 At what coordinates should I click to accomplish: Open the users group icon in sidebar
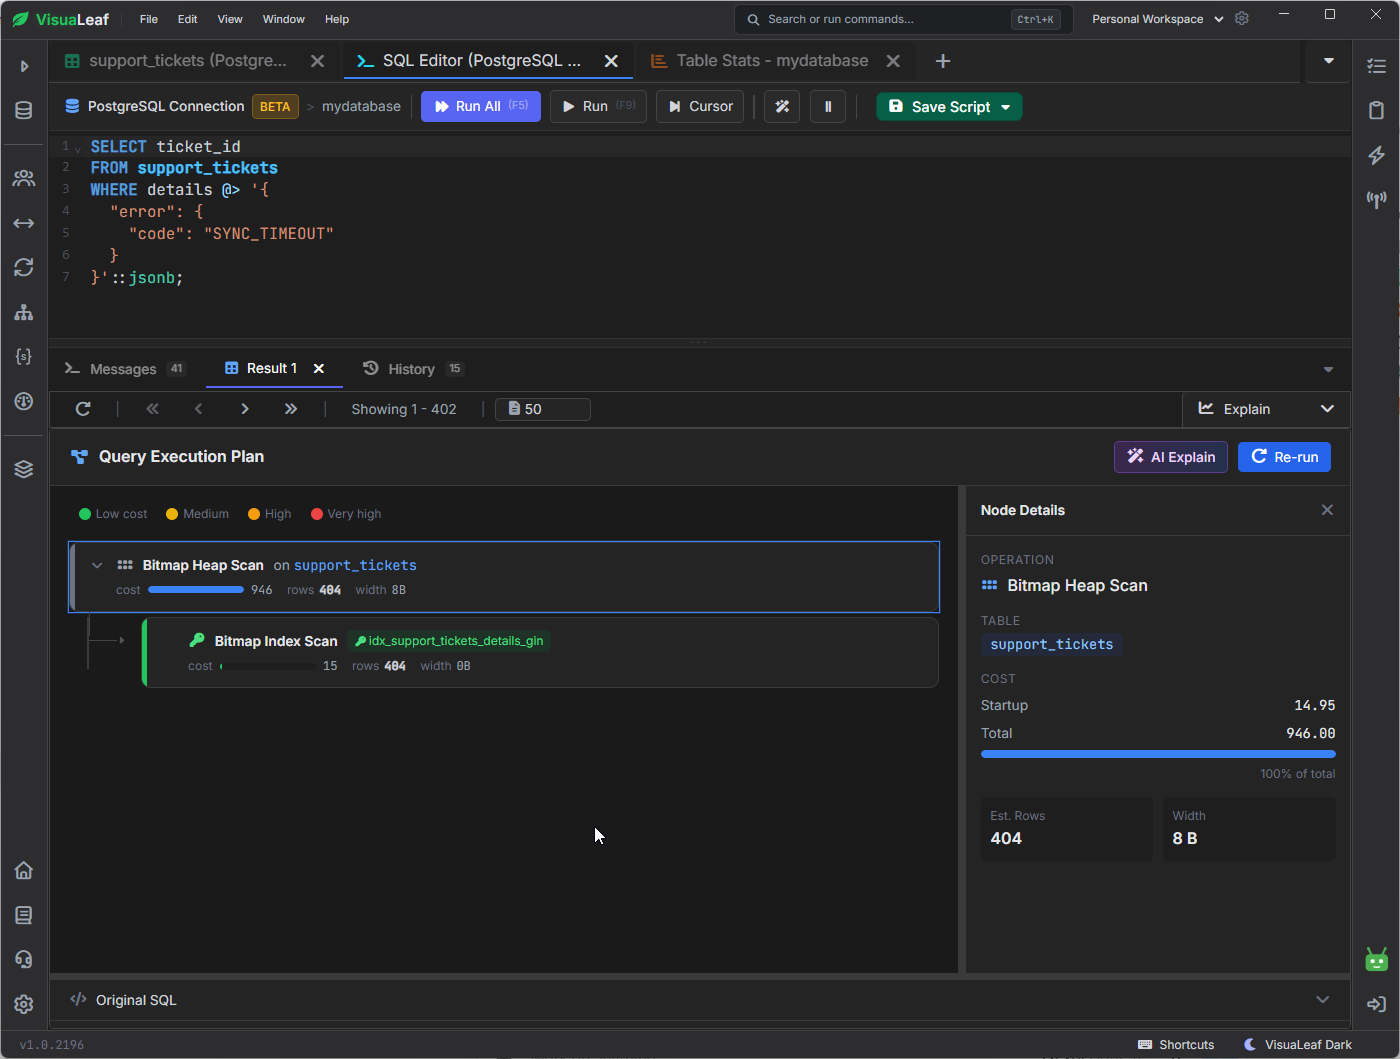click(x=24, y=179)
